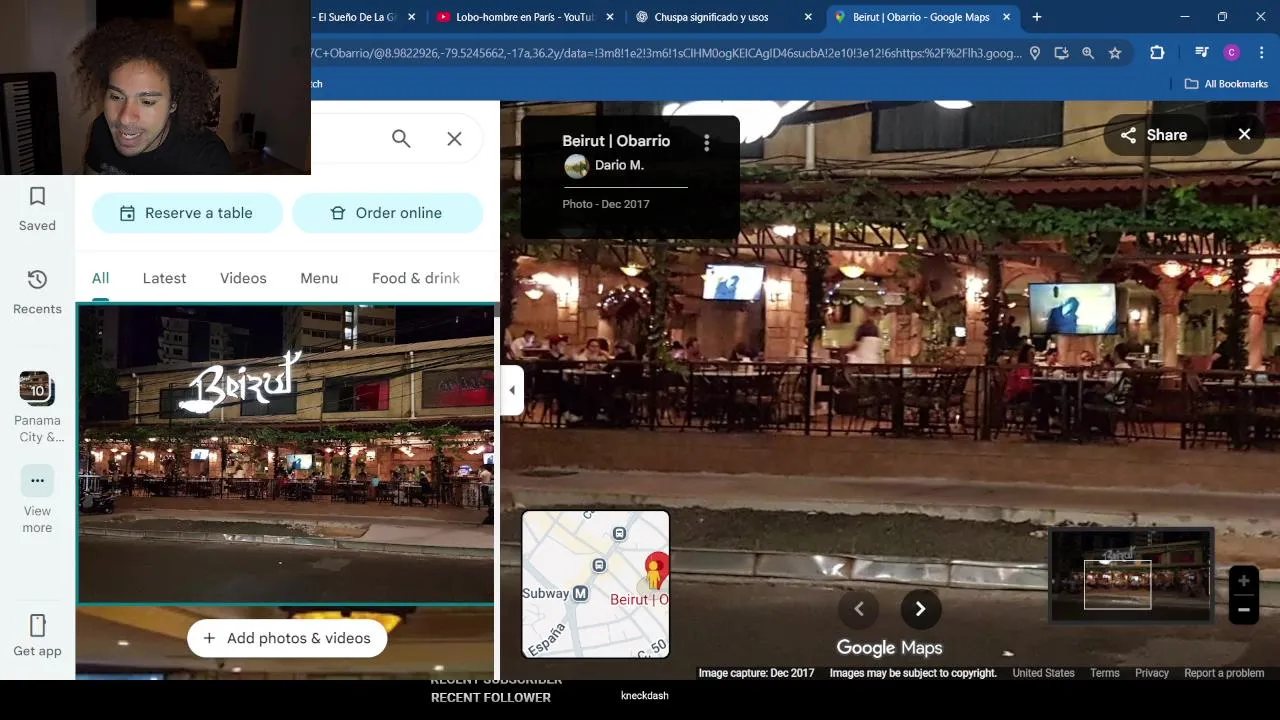Open the media controls icon
The width and height of the screenshot is (1280, 720).
[1202, 53]
